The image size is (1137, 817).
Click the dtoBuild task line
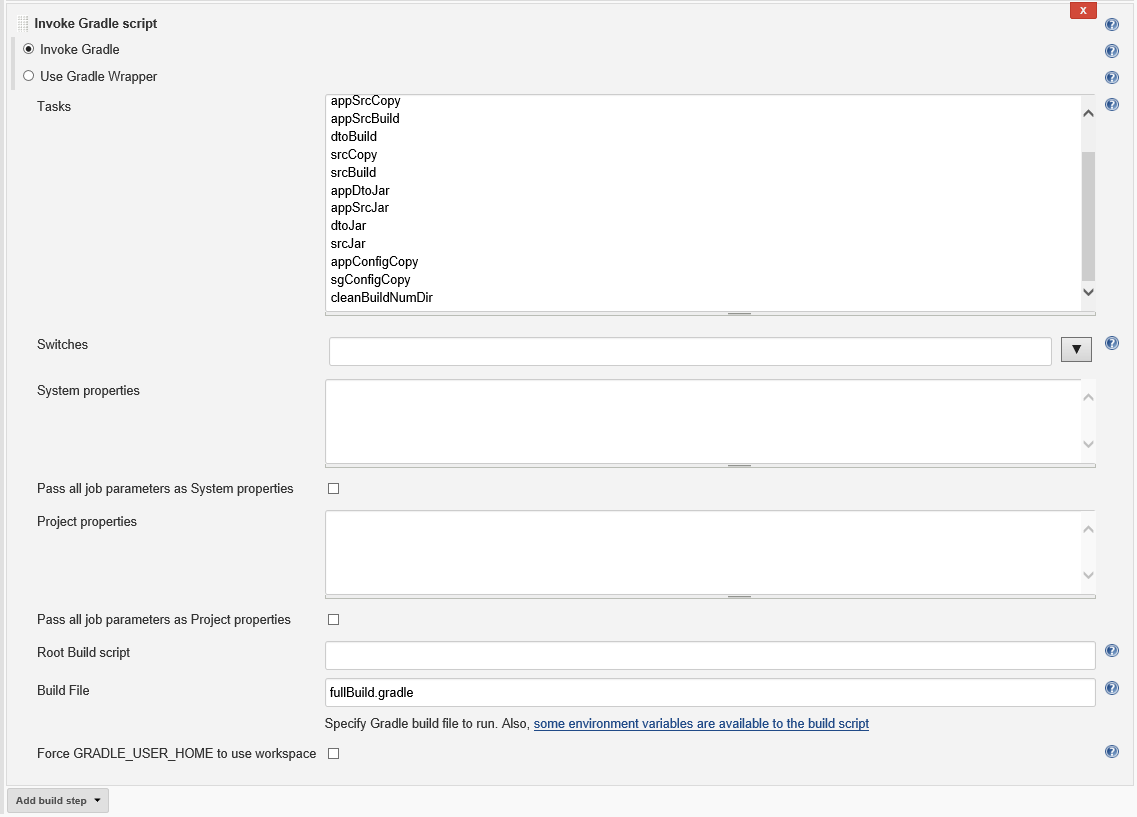pyautogui.click(x=354, y=136)
